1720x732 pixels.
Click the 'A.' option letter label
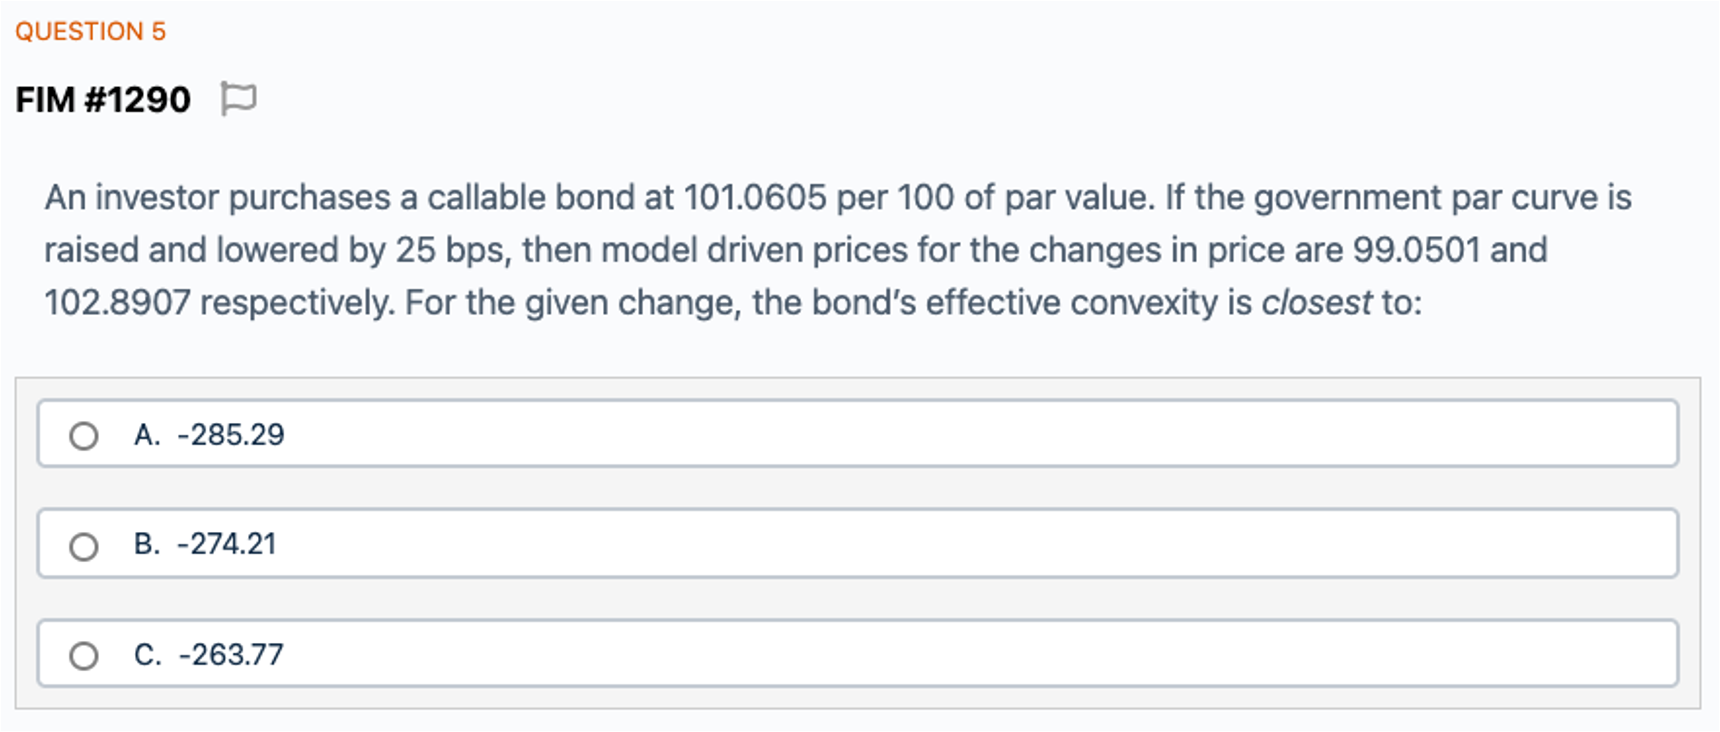click(147, 435)
